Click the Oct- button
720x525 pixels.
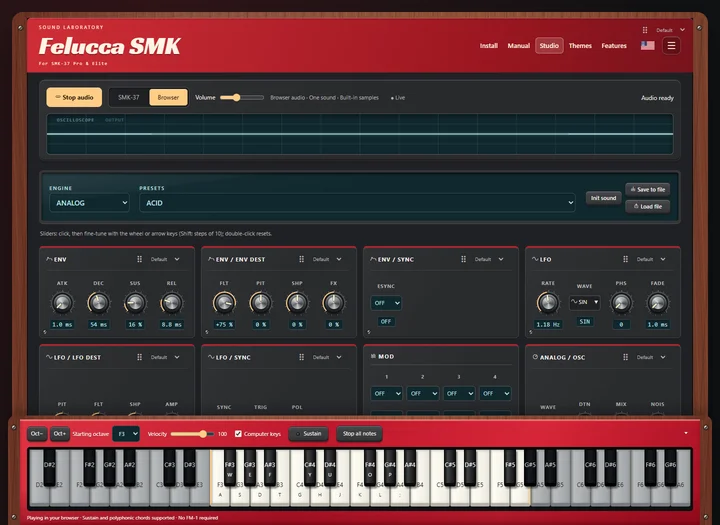(x=37, y=434)
